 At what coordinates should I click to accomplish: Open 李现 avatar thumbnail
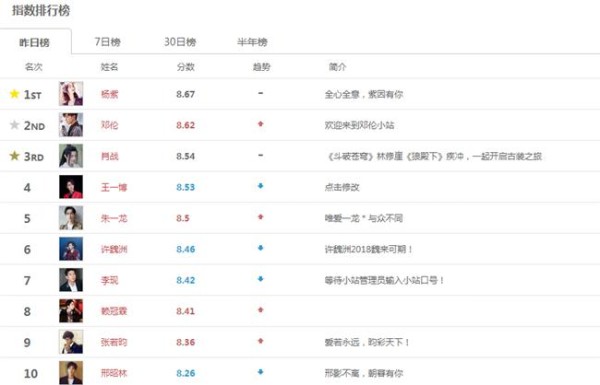tap(71, 280)
